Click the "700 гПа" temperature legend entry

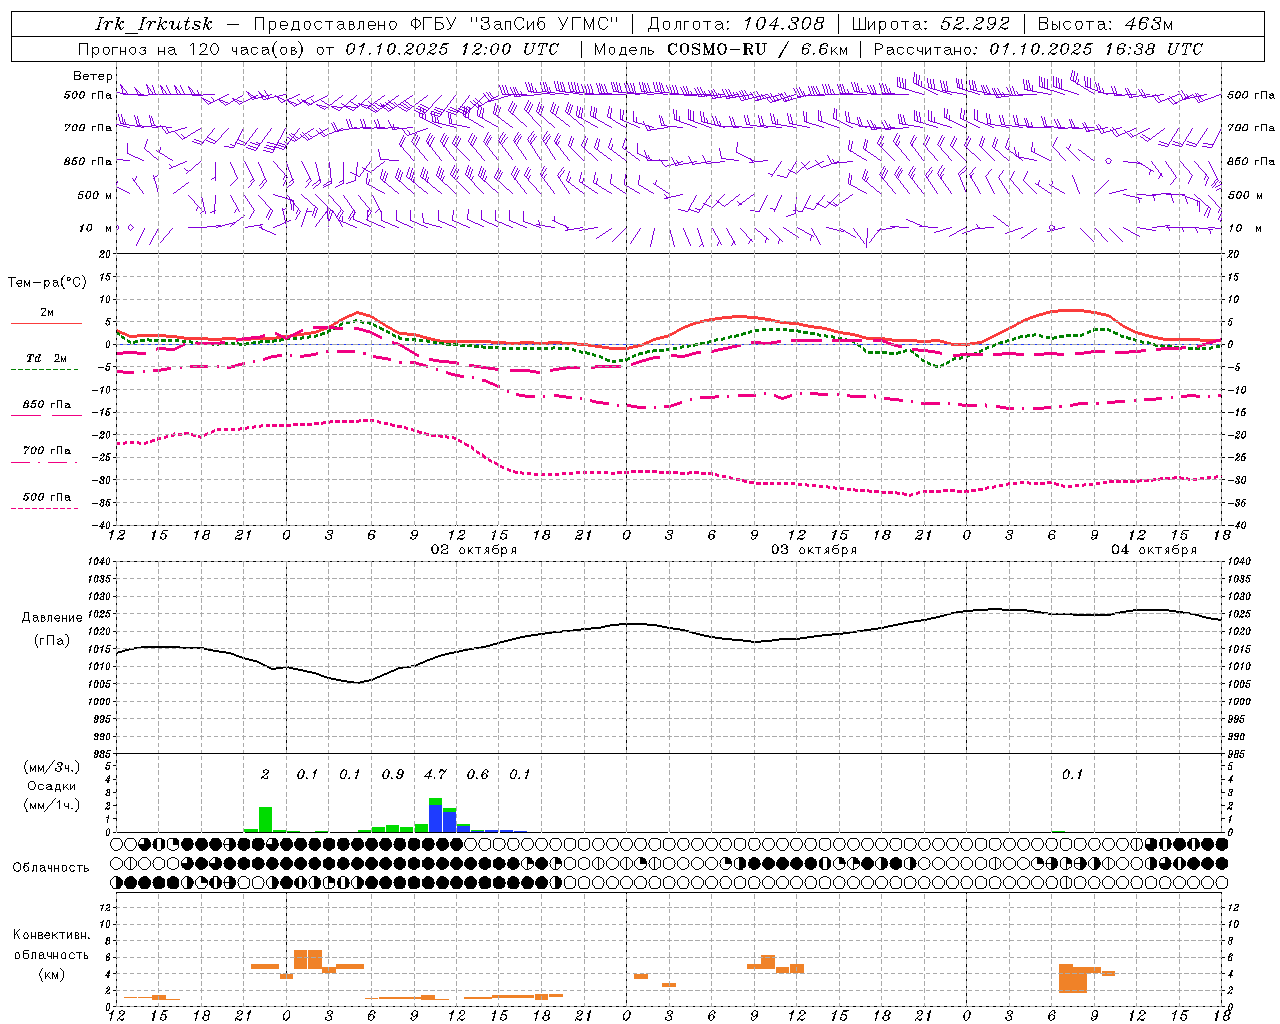pyautogui.click(x=47, y=451)
